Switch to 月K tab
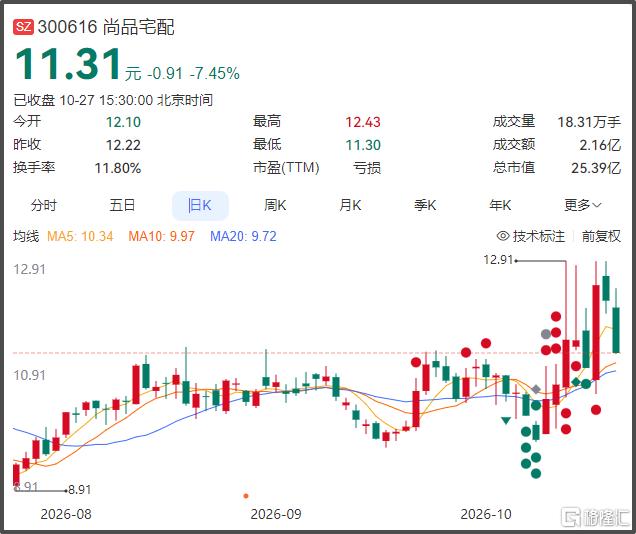636x534 pixels. click(350, 205)
